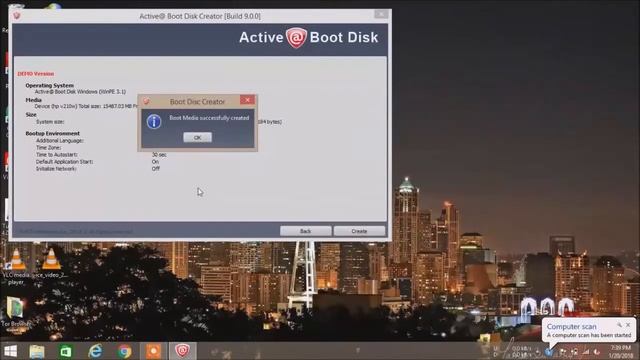Start building with the Create button
640x360 pixels.
[359, 231]
